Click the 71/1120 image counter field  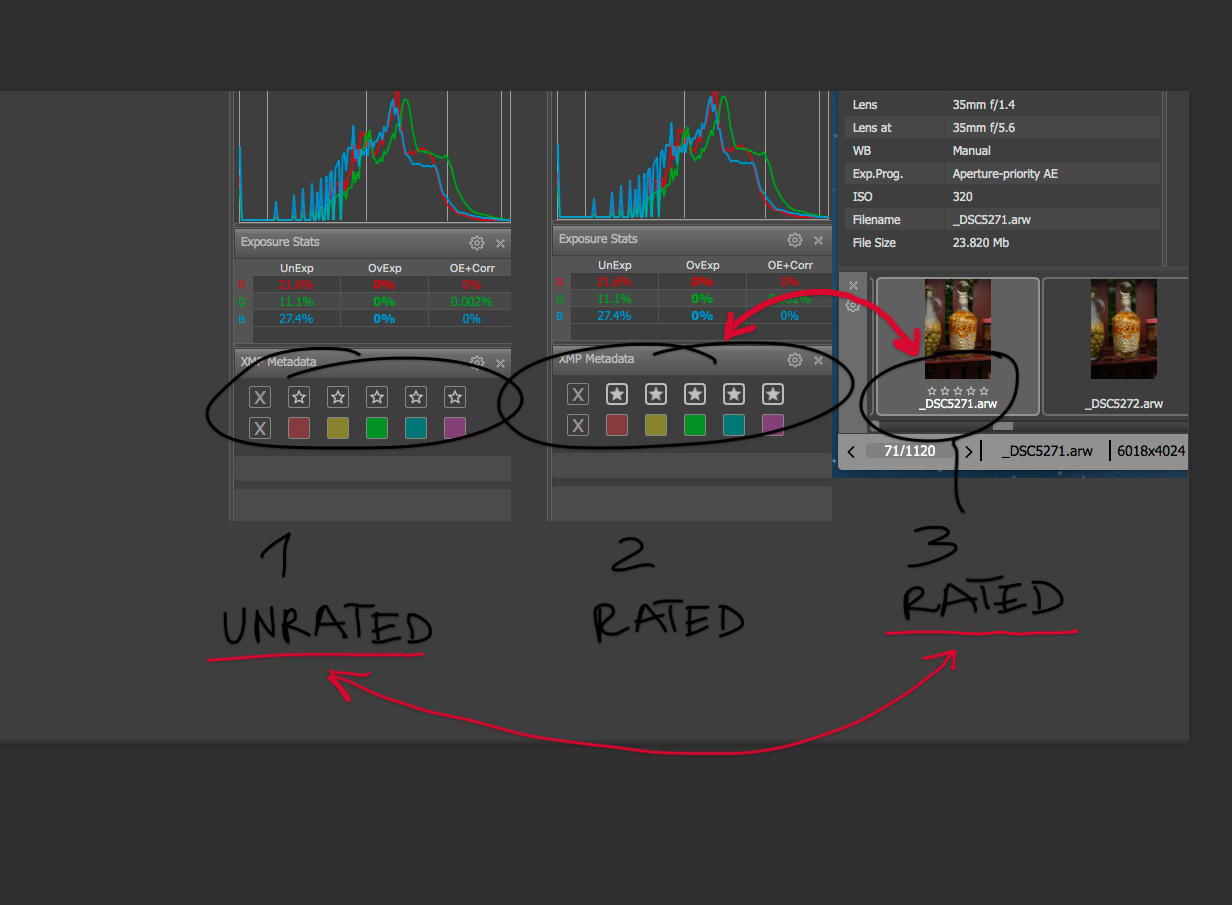pos(909,451)
